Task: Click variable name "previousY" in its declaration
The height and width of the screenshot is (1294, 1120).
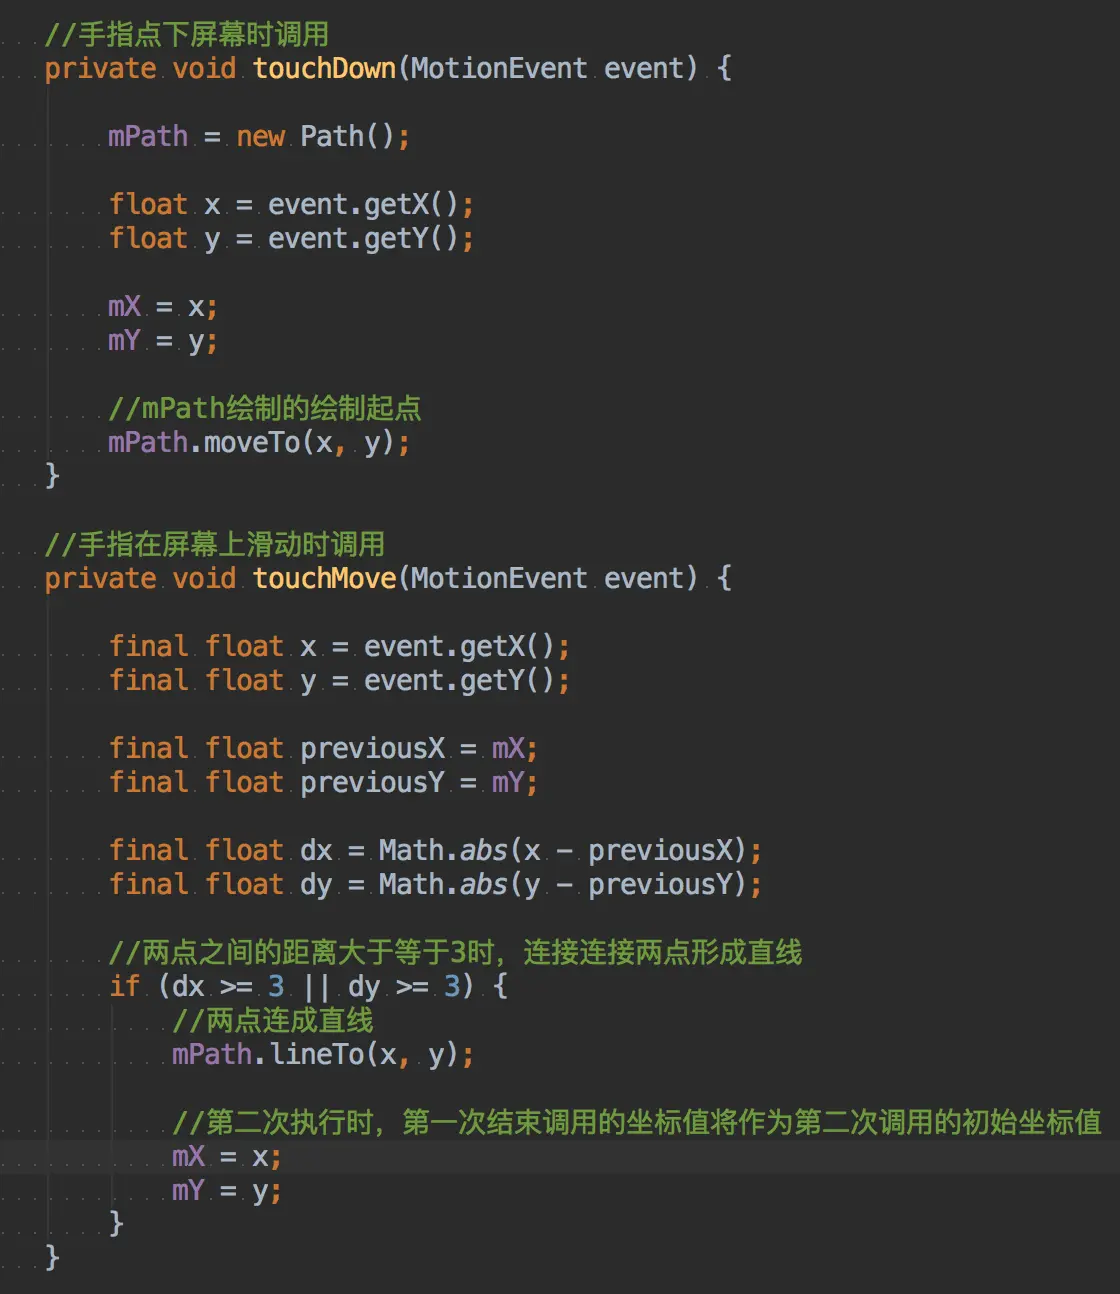Action: point(372,782)
